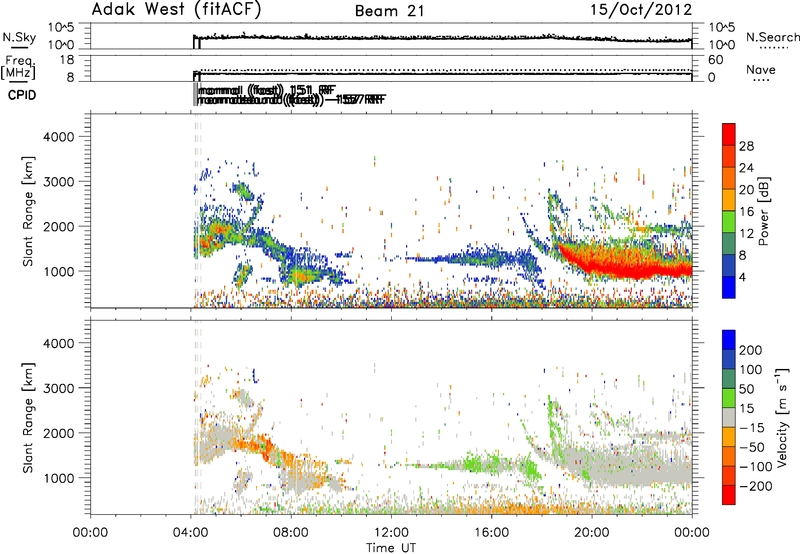Click the '-100' label on the velocity color bar
The width and height of the screenshot is (800, 554).
[756, 467]
